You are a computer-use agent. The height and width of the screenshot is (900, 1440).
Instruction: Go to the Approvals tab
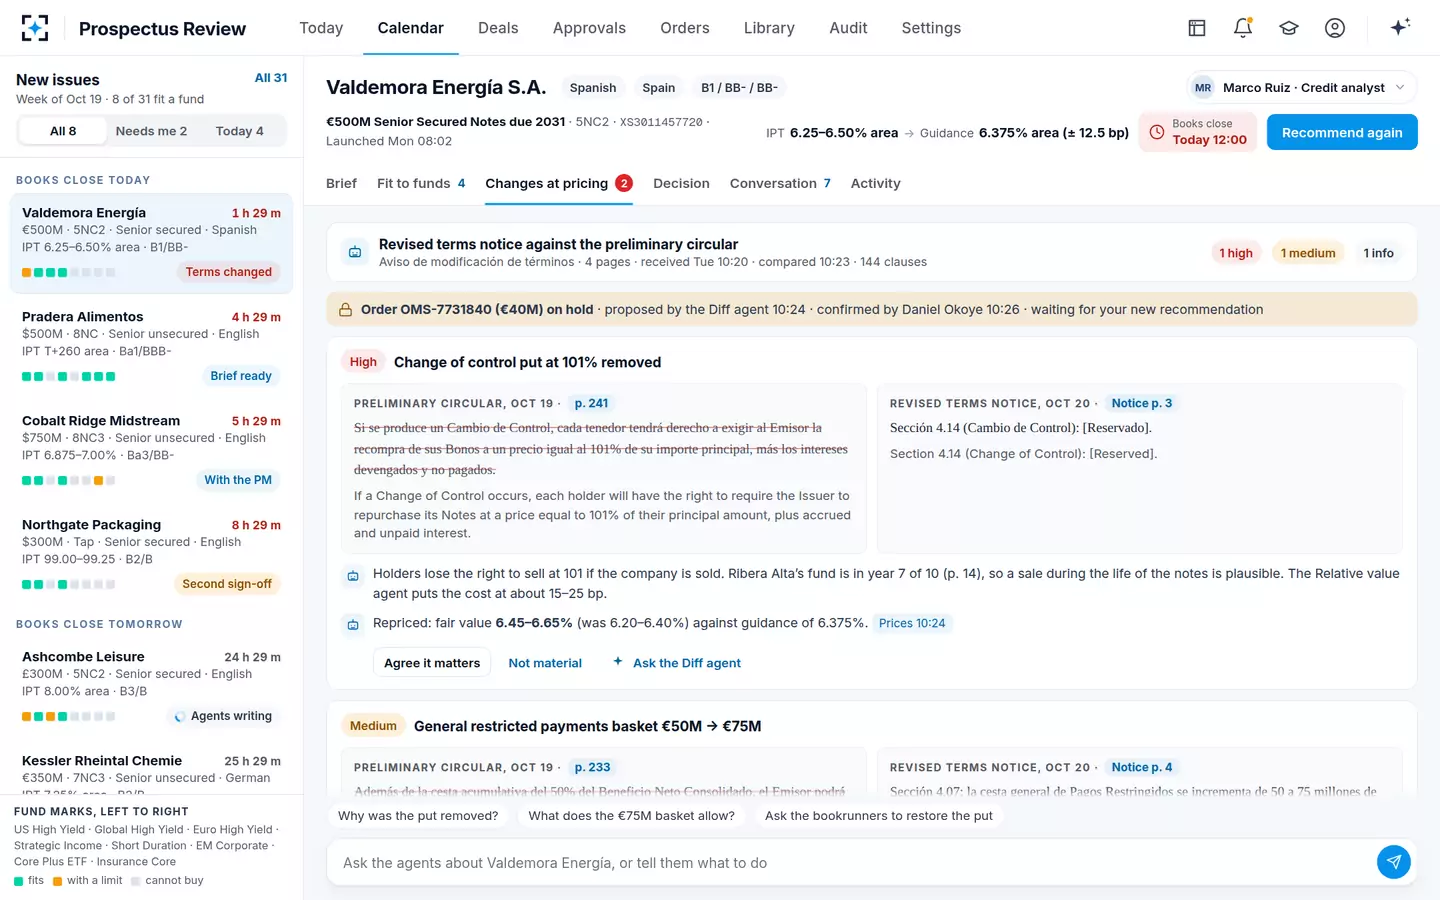pos(589,28)
